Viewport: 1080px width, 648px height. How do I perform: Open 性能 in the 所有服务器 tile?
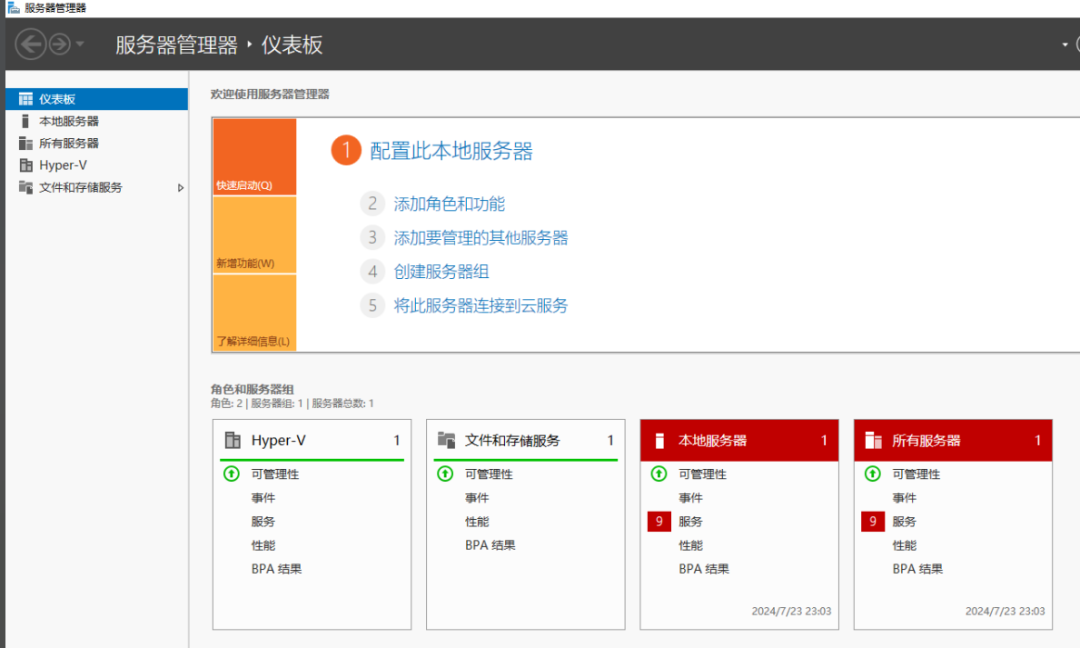click(x=904, y=545)
